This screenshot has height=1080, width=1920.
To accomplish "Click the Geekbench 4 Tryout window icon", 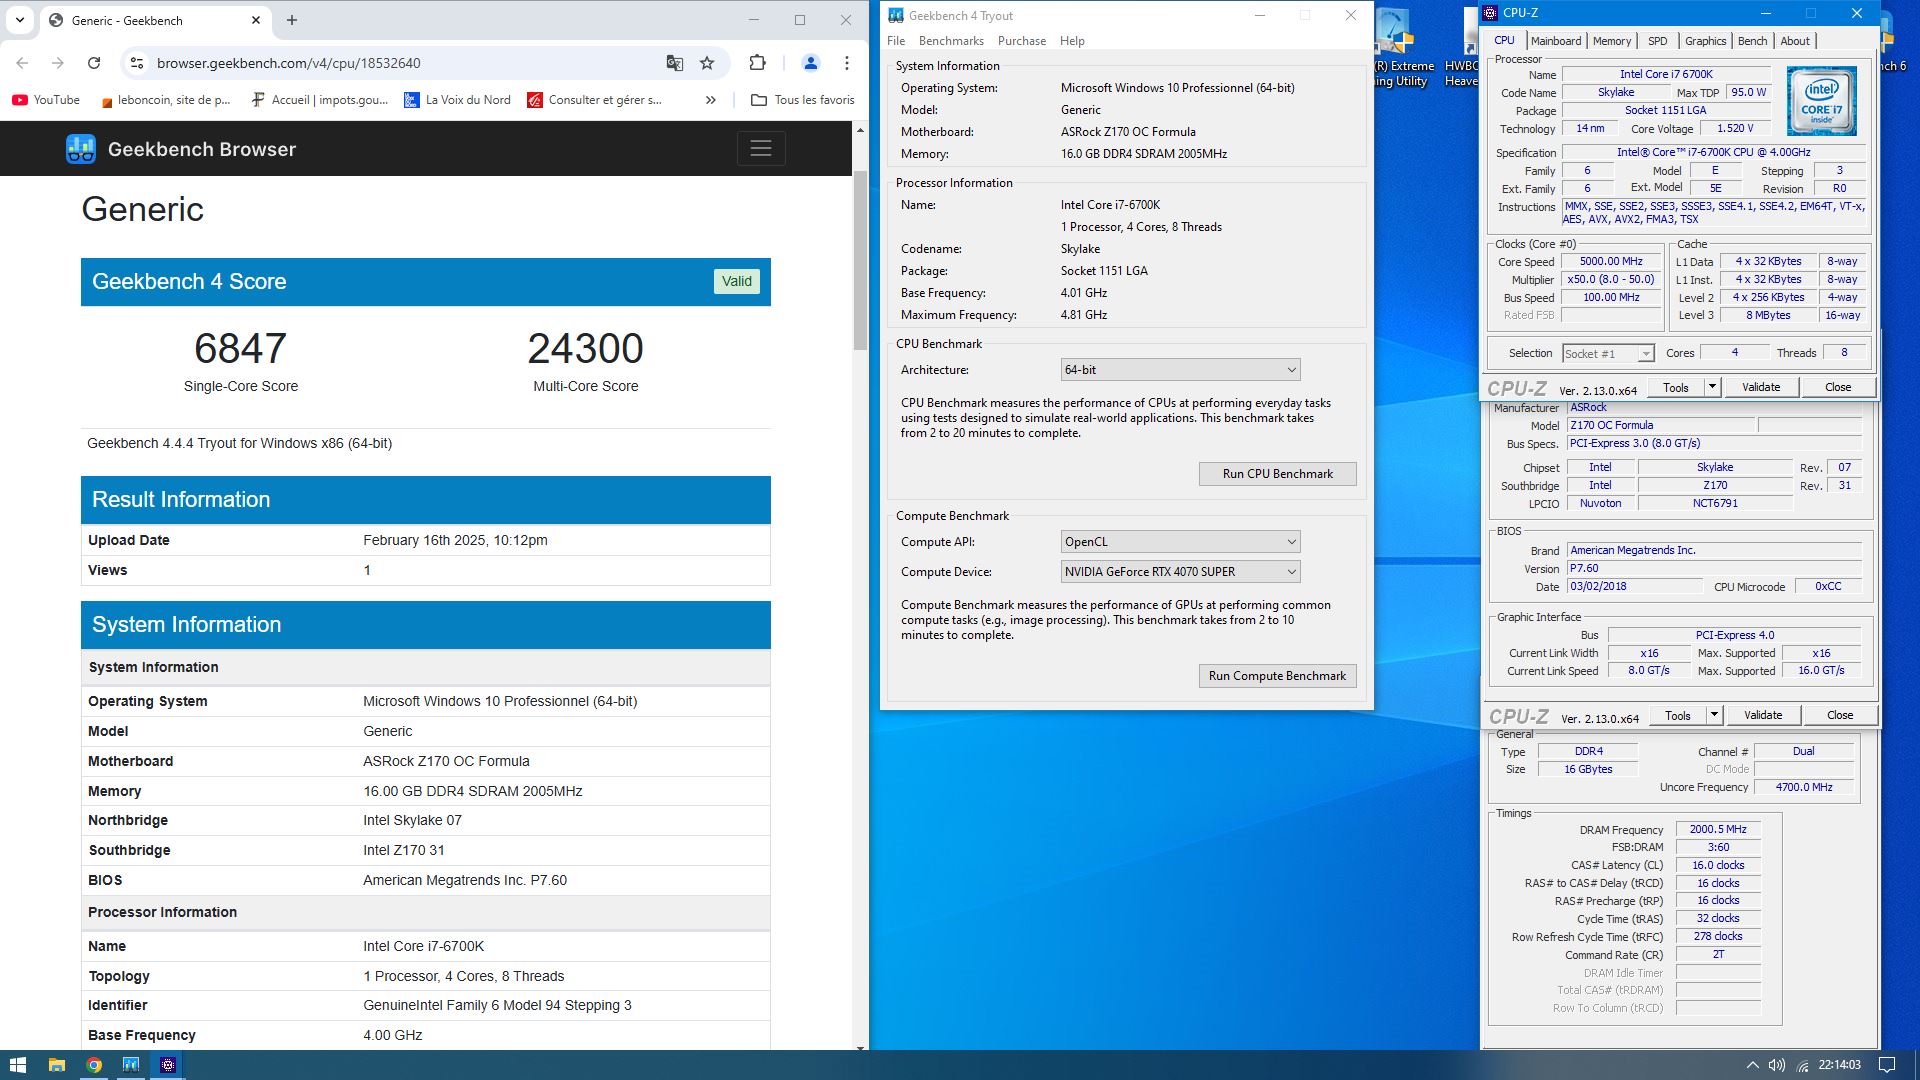I will pyautogui.click(x=896, y=15).
